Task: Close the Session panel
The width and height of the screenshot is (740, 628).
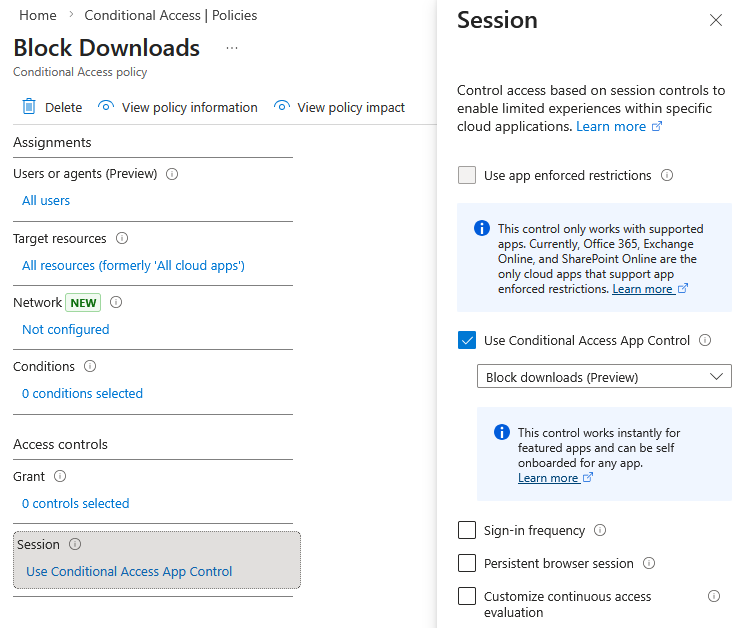Action: [x=716, y=20]
